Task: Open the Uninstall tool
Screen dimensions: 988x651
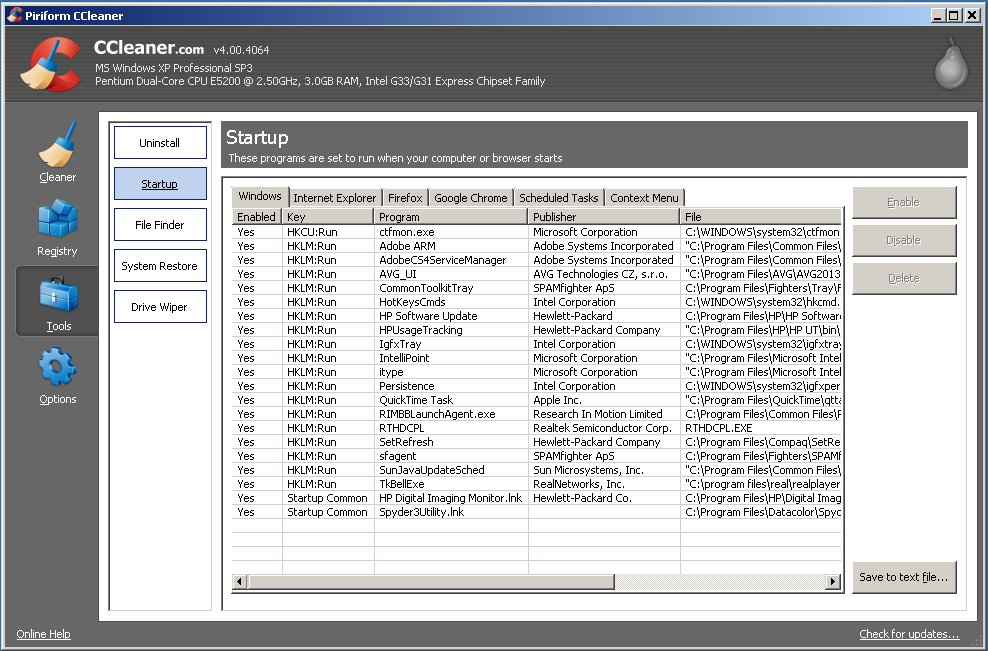Action: (x=160, y=142)
